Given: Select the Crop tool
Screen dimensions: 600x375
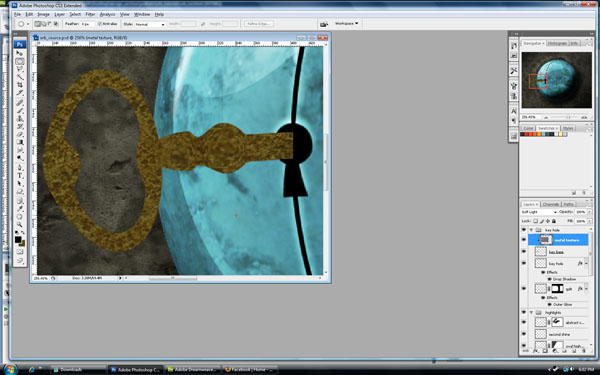Looking at the screenshot, I should pyautogui.click(x=20, y=85).
